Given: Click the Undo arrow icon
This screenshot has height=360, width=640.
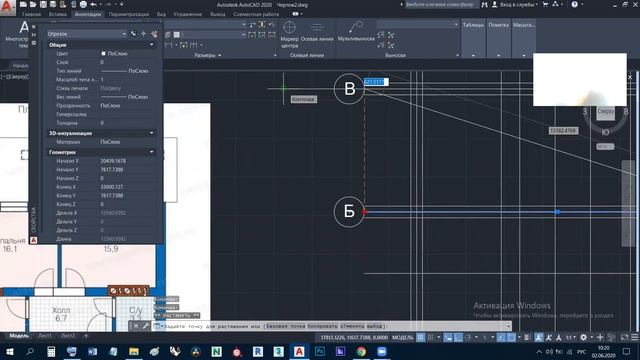Looking at the screenshot, I should tap(93, 4).
